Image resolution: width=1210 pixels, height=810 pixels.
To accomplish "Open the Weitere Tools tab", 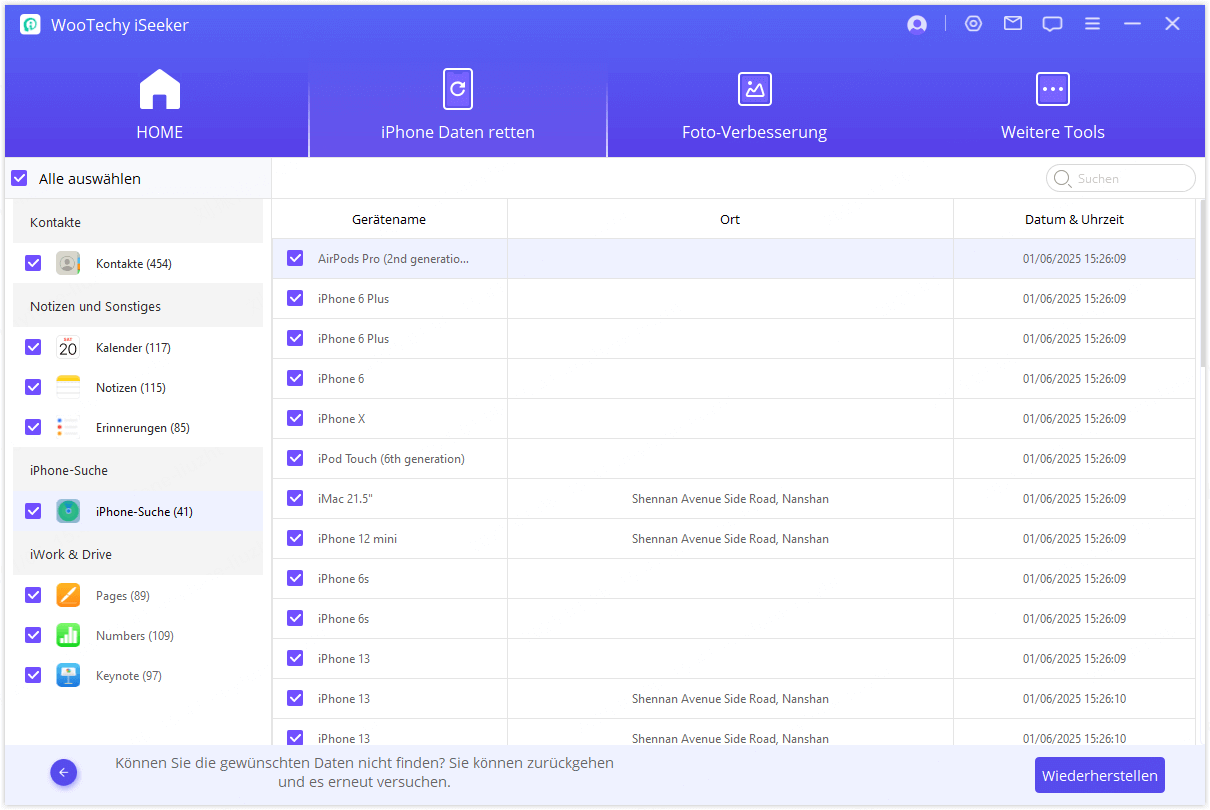I will [1052, 105].
